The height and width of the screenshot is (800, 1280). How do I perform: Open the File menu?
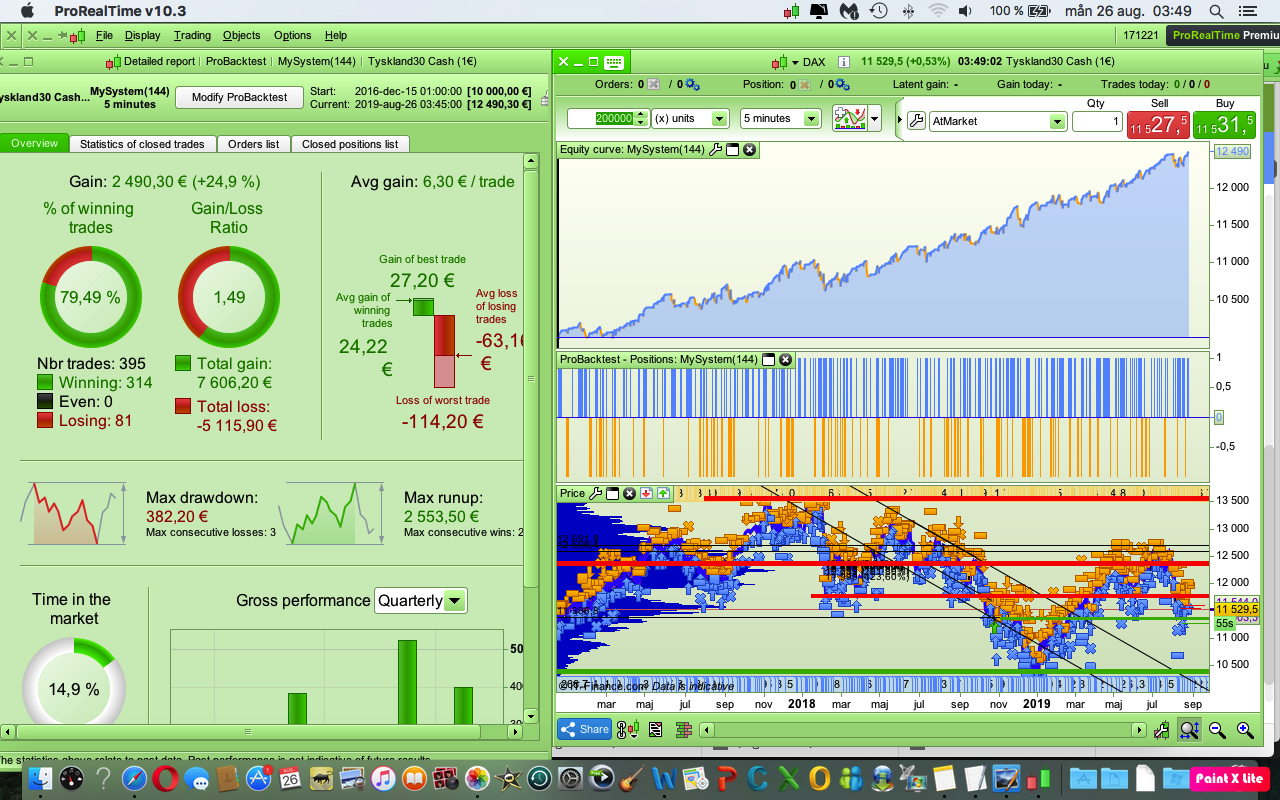click(x=104, y=35)
